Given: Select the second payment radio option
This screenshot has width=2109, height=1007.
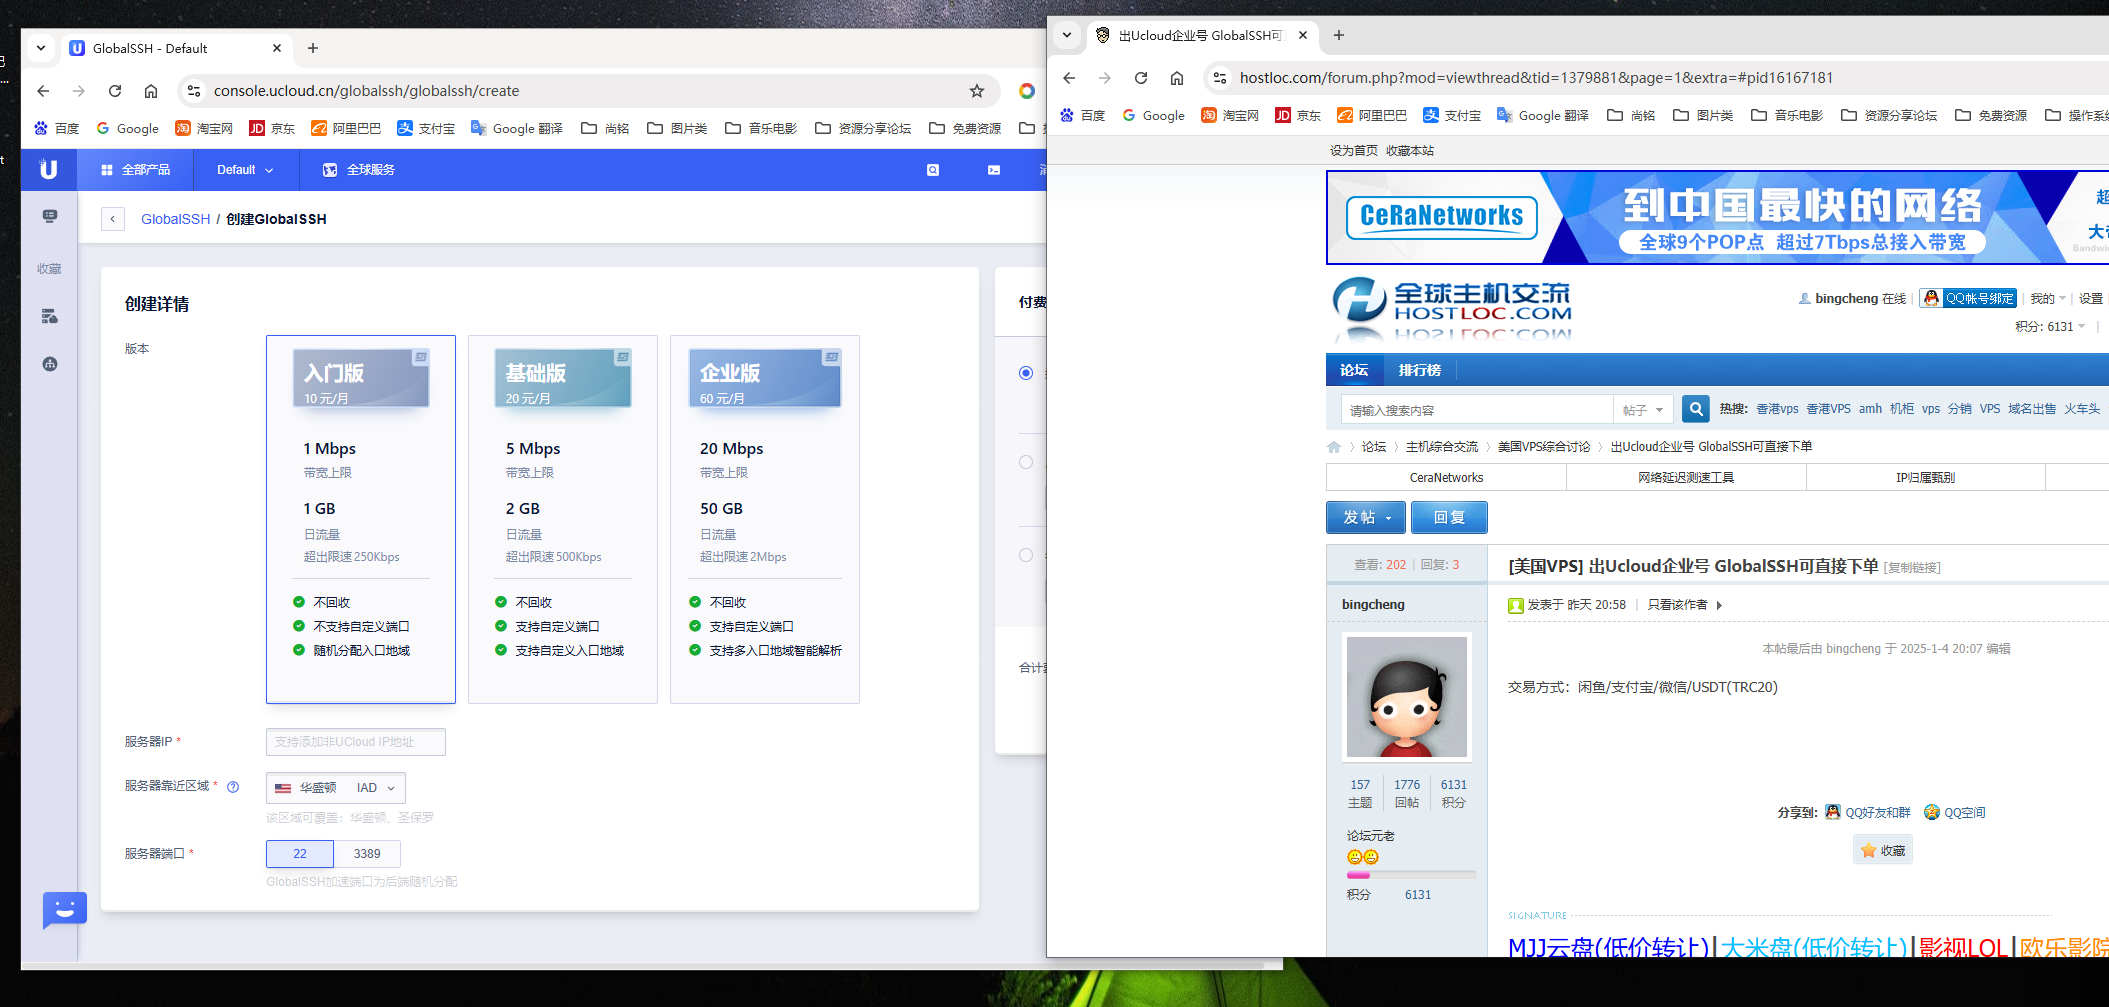Looking at the screenshot, I should point(1026,462).
